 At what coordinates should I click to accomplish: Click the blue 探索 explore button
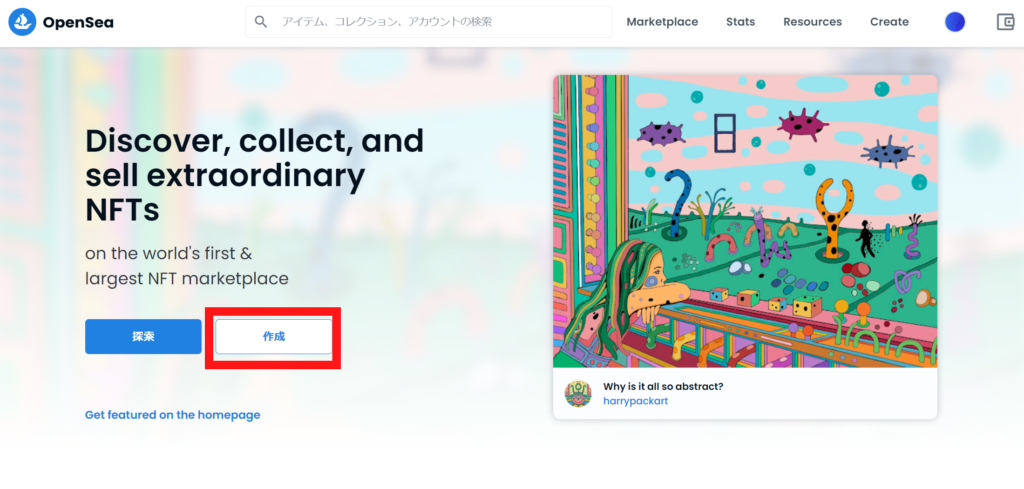pyautogui.click(x=143, y=337)
